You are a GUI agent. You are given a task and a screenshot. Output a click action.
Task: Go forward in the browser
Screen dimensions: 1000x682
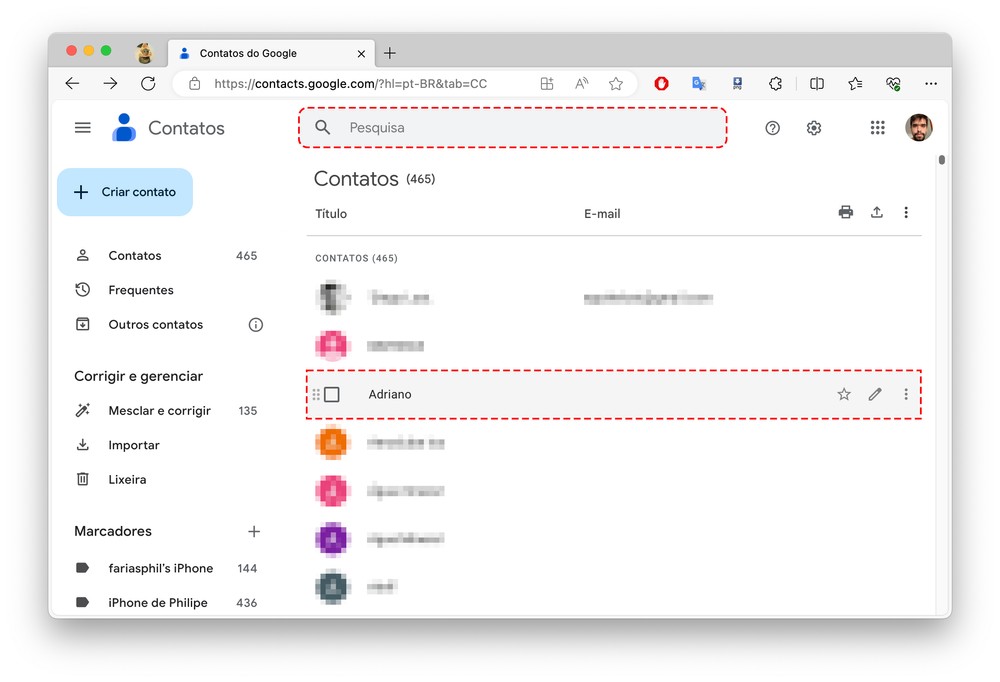click(110, 84)
